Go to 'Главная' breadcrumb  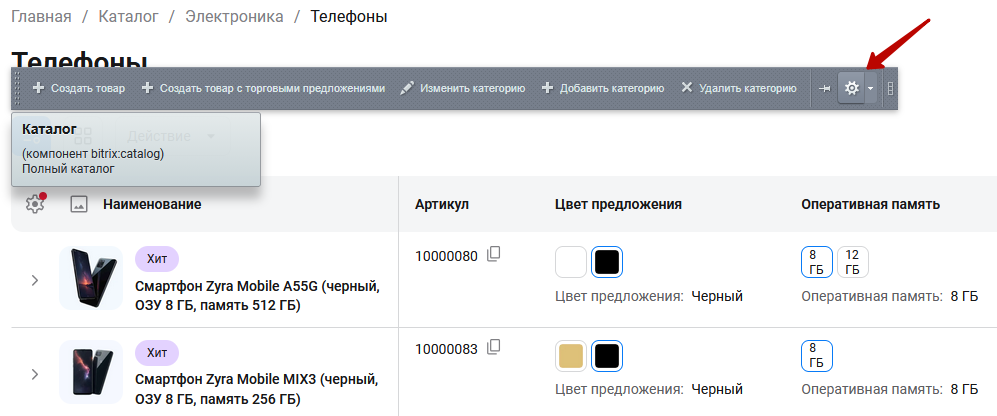(x=41, y=17)
